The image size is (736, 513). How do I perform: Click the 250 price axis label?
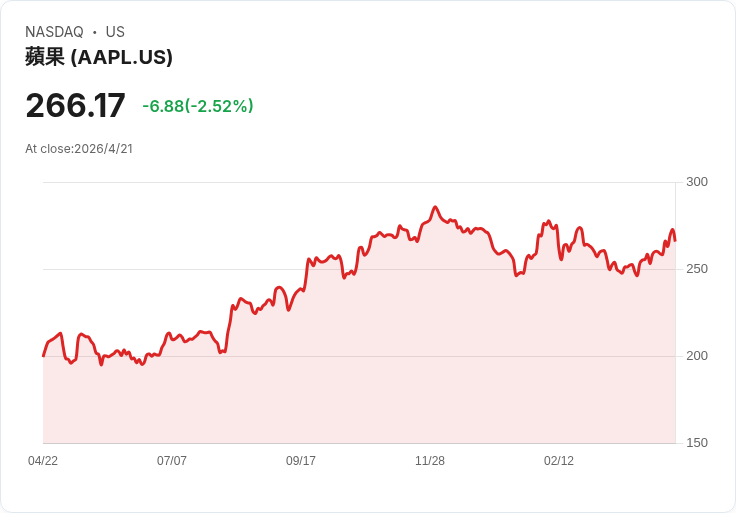click(697, 269)
